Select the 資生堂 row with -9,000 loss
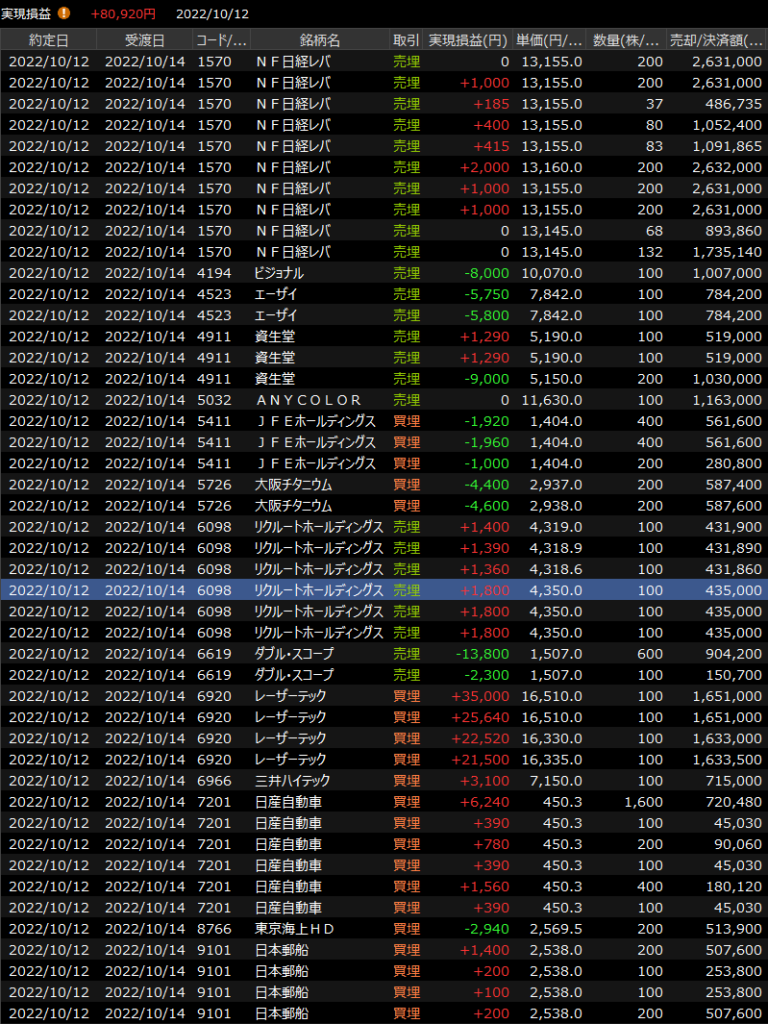Screen dimensions: 768x1024 [x=384, y=379]
